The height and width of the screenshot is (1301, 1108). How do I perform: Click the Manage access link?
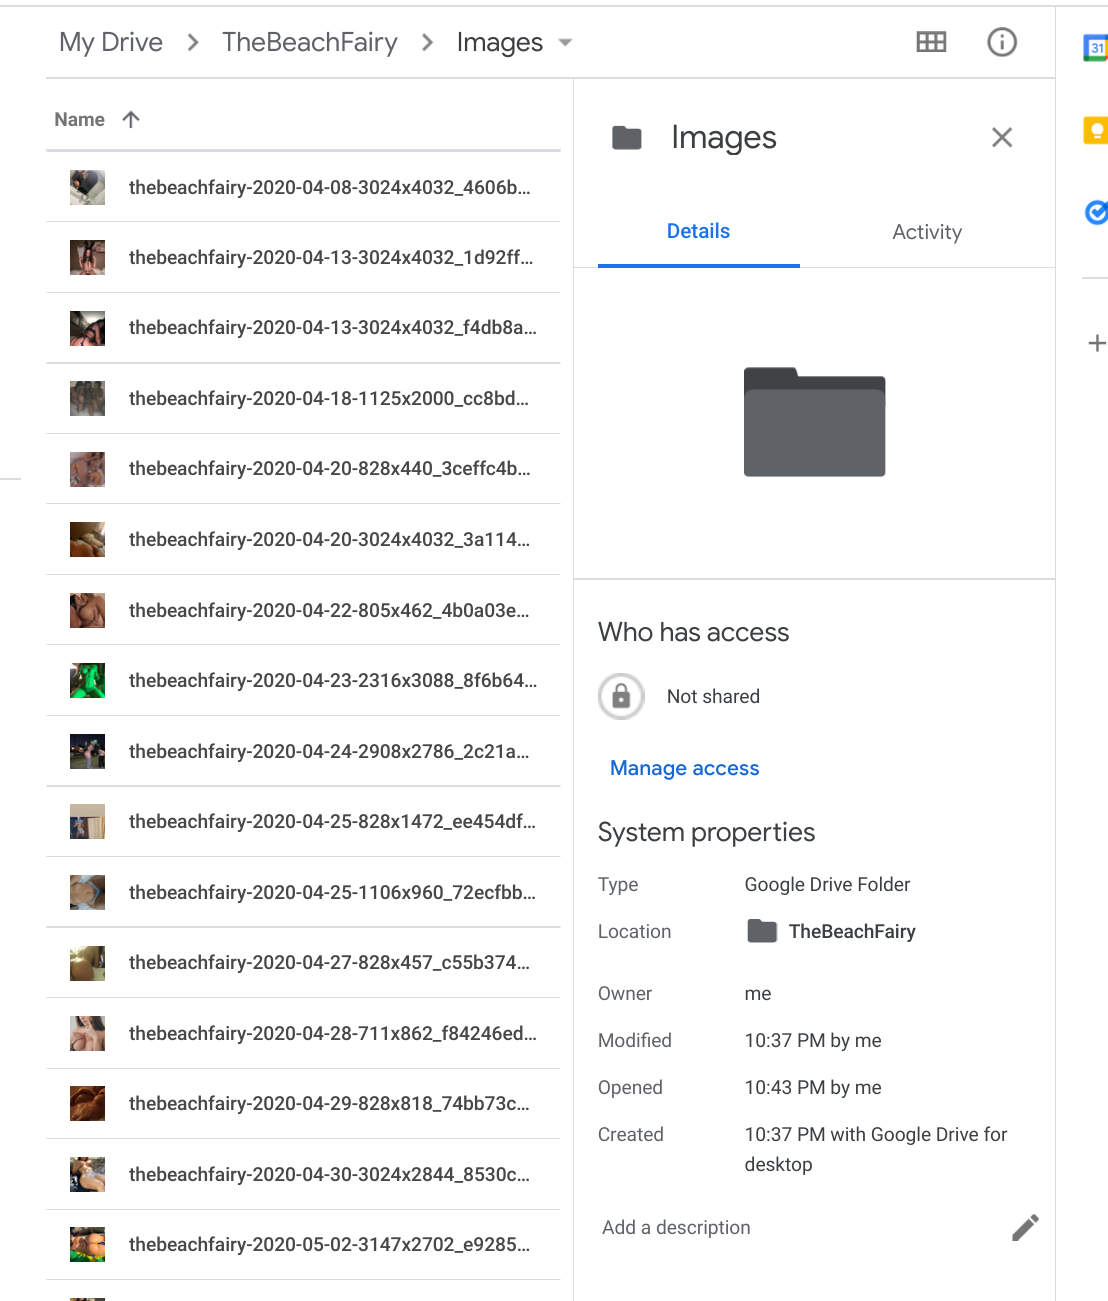tap(685, 768)
